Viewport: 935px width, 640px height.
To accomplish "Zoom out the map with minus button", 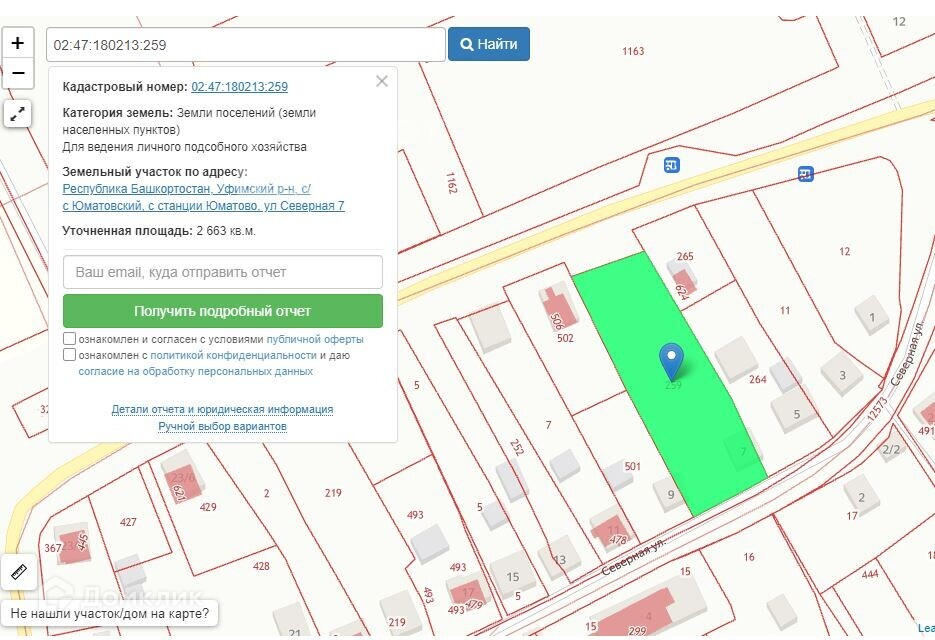I will click(18, 73).
